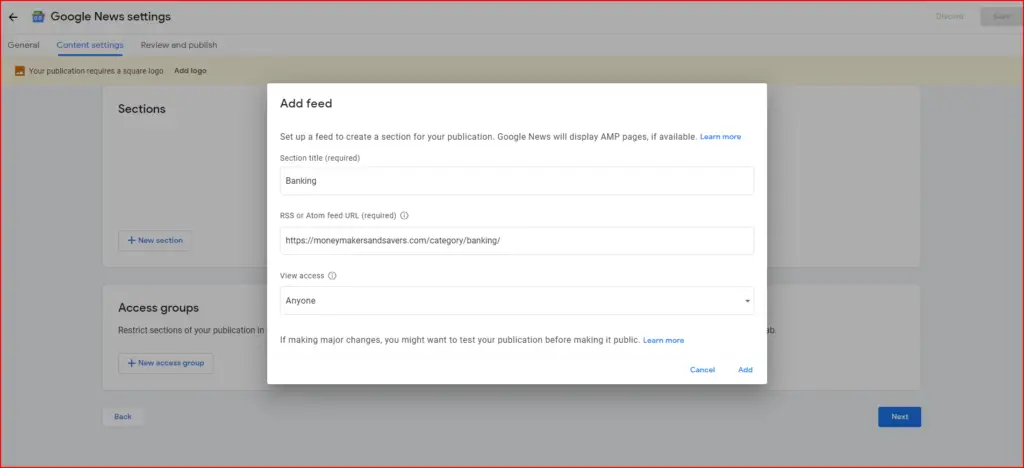The width and height of the screenshot is (1024, 468).
Task: Click the Sections heading
Action: (x=142, y=109)
